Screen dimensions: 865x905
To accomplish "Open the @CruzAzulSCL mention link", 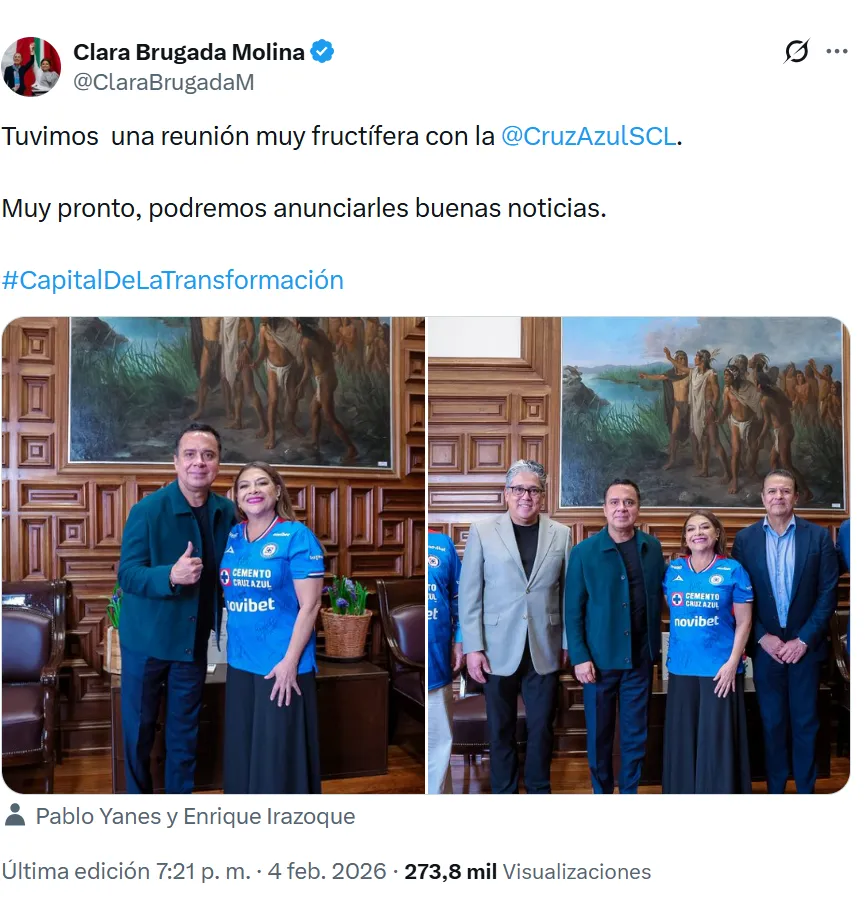I will [589, 137].
